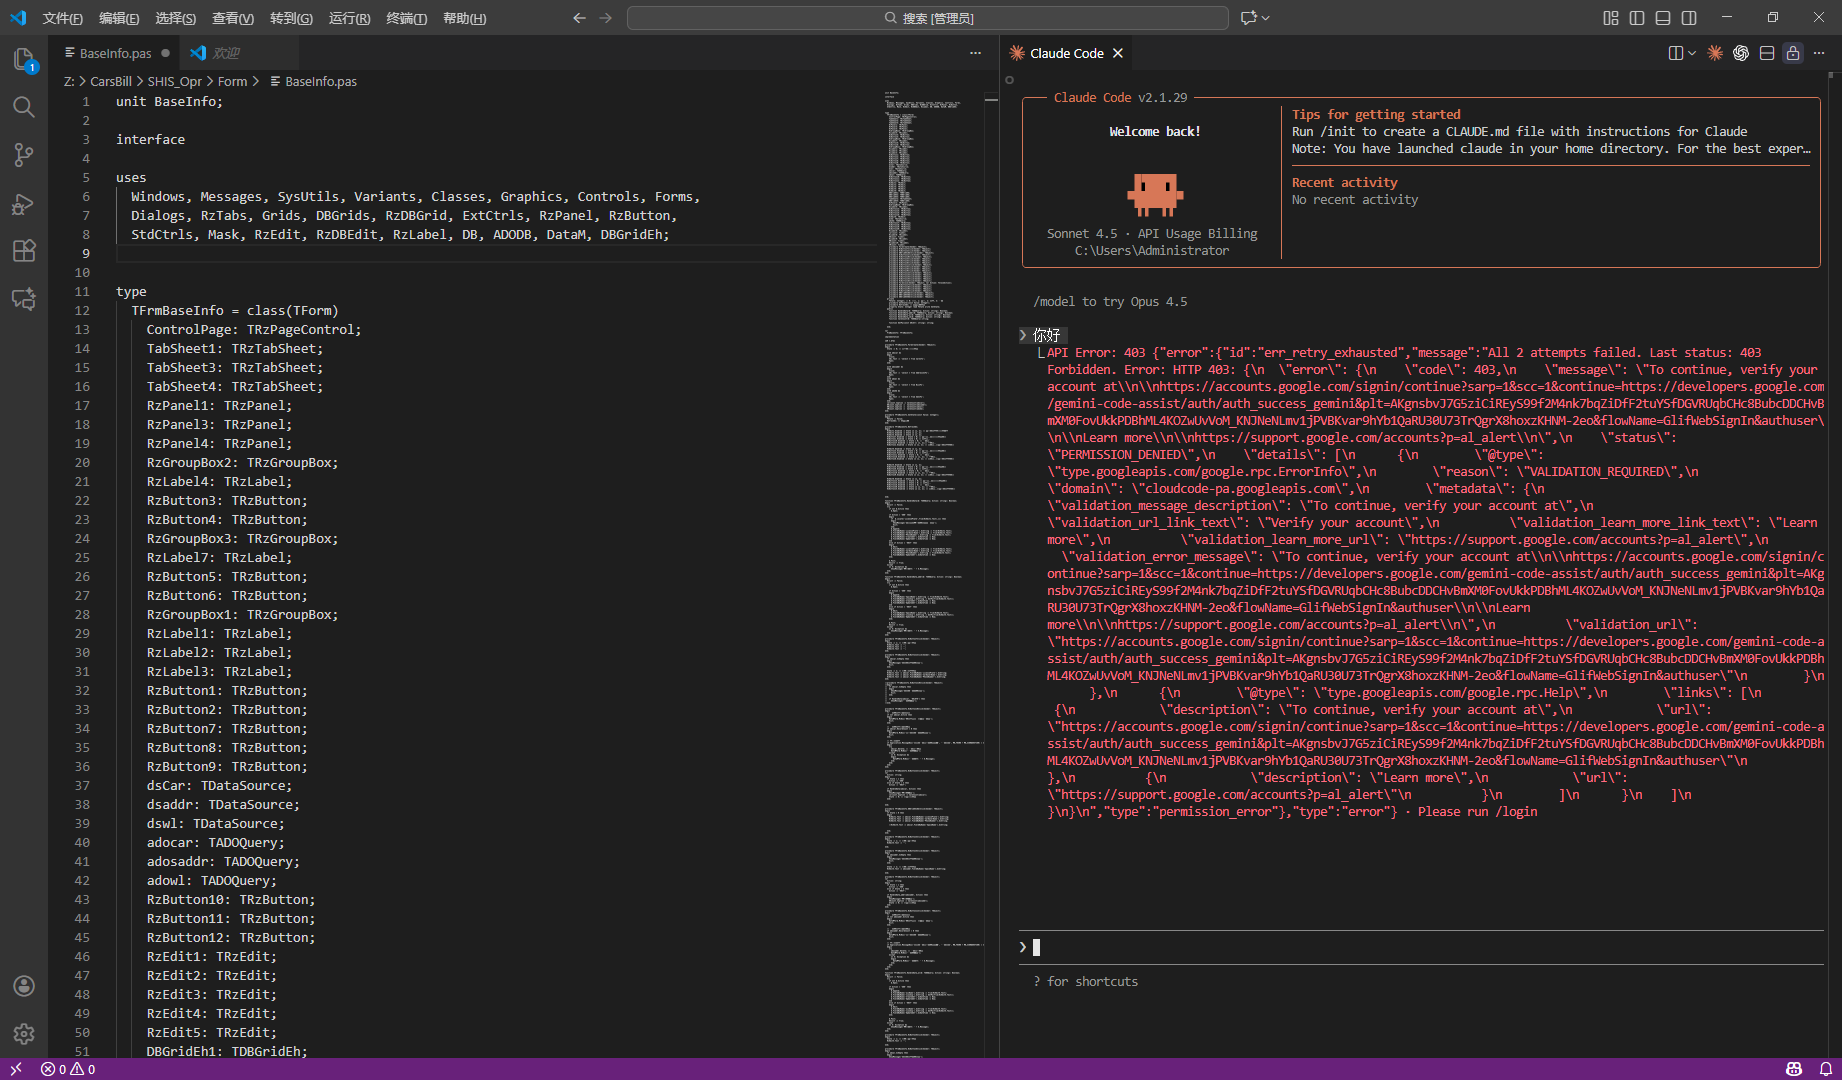Click the command center search box
Image resolution: width=1842 pixels, height=1080 pixels.
tap(927, 18)
